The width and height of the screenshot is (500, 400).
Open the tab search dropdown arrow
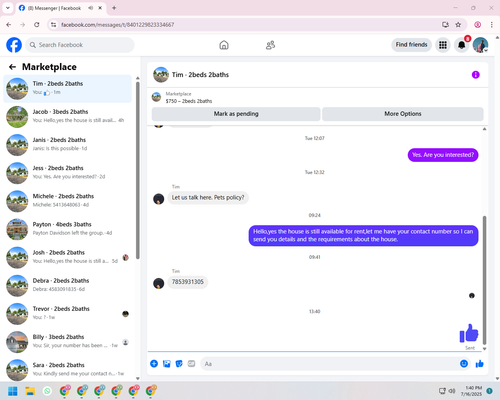tap(8, 8)
